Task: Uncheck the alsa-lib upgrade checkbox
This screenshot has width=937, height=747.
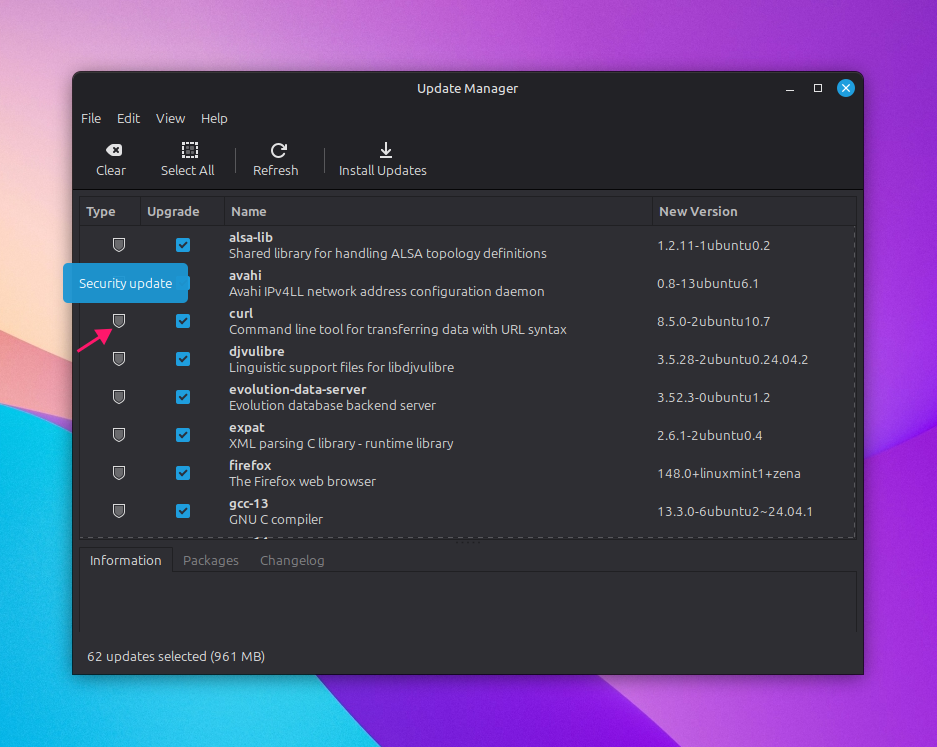Action: tap(183, 245)
